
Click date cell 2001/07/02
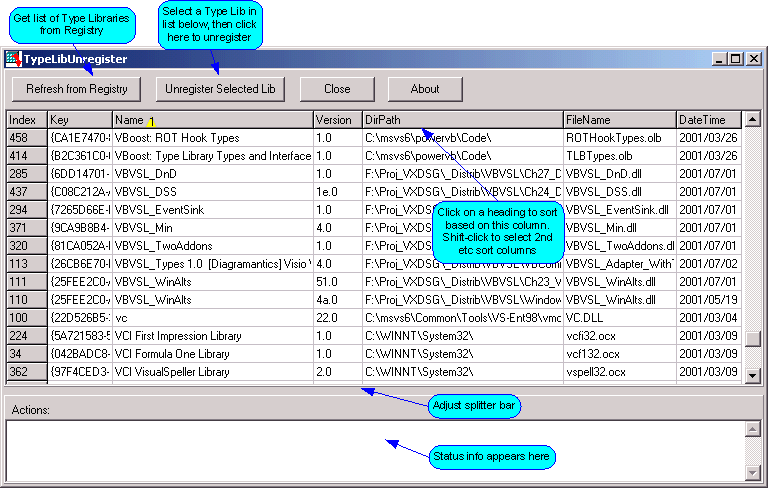[709, 264]
